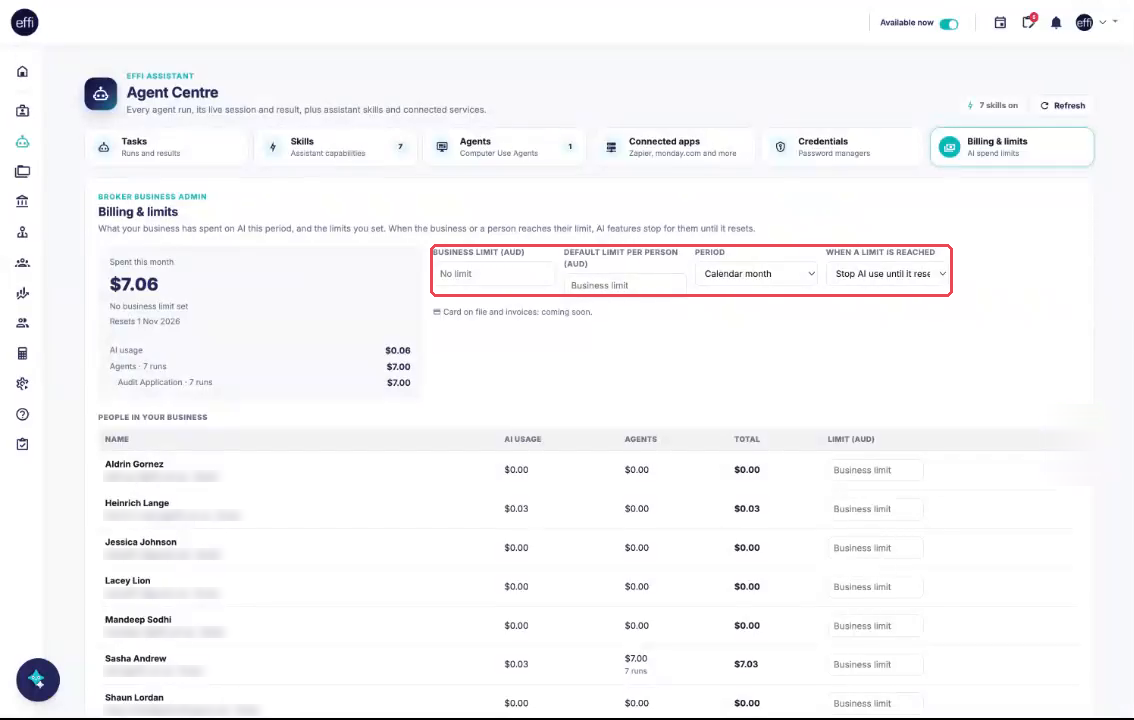
Task: Click the effi logo
Action: (25, 22)
